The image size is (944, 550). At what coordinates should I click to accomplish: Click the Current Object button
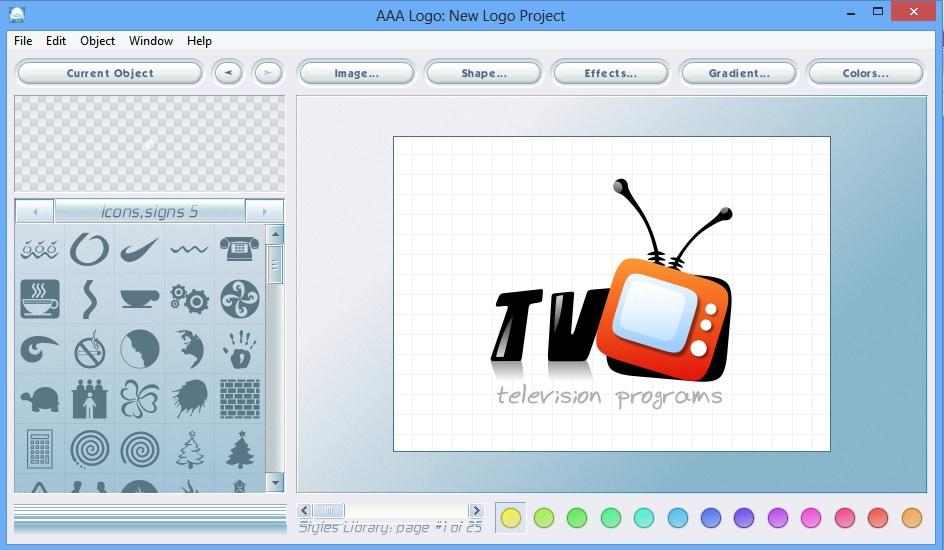[x=110, y=73]
